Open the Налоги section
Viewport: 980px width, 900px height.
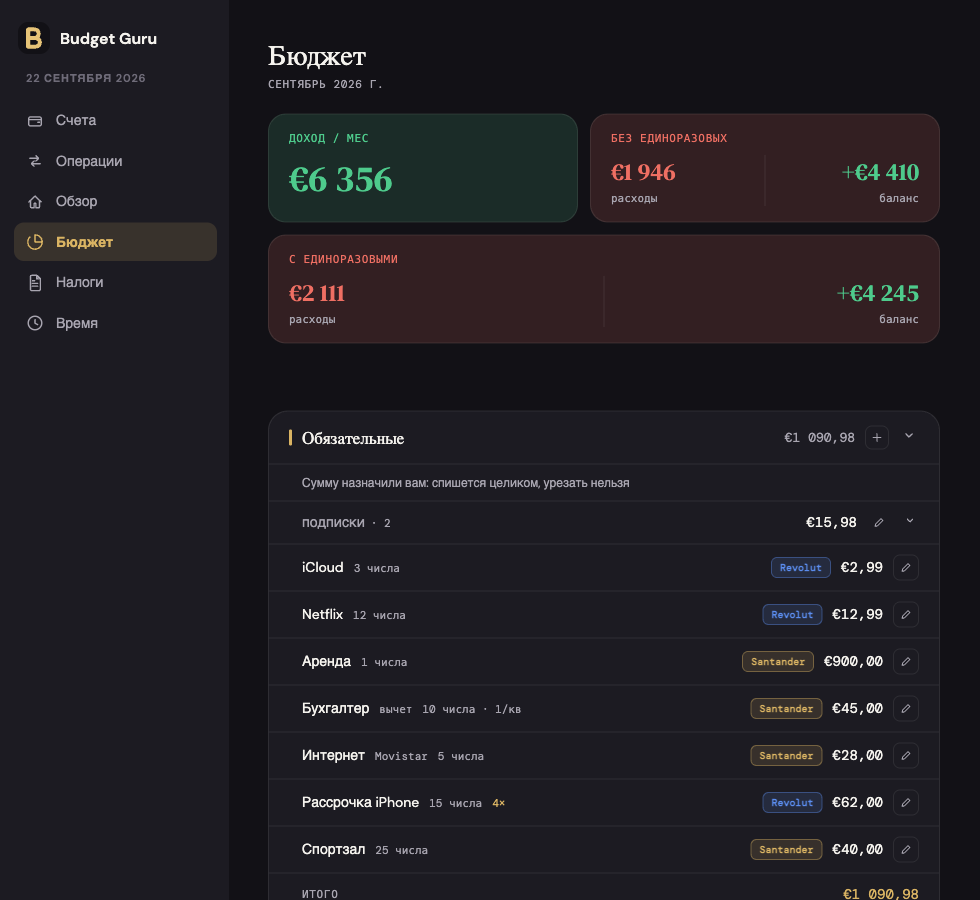[x=116, y=282]
